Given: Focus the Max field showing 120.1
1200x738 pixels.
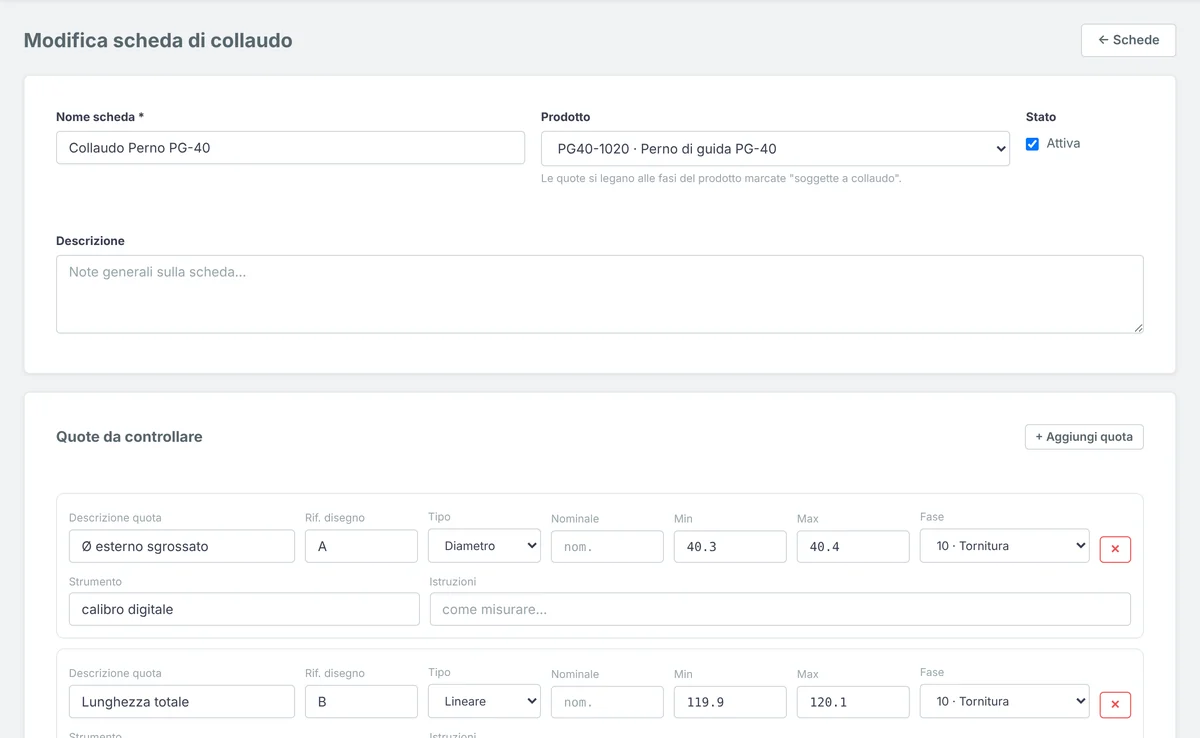Looking at the screenshot, I should [853, 702].
